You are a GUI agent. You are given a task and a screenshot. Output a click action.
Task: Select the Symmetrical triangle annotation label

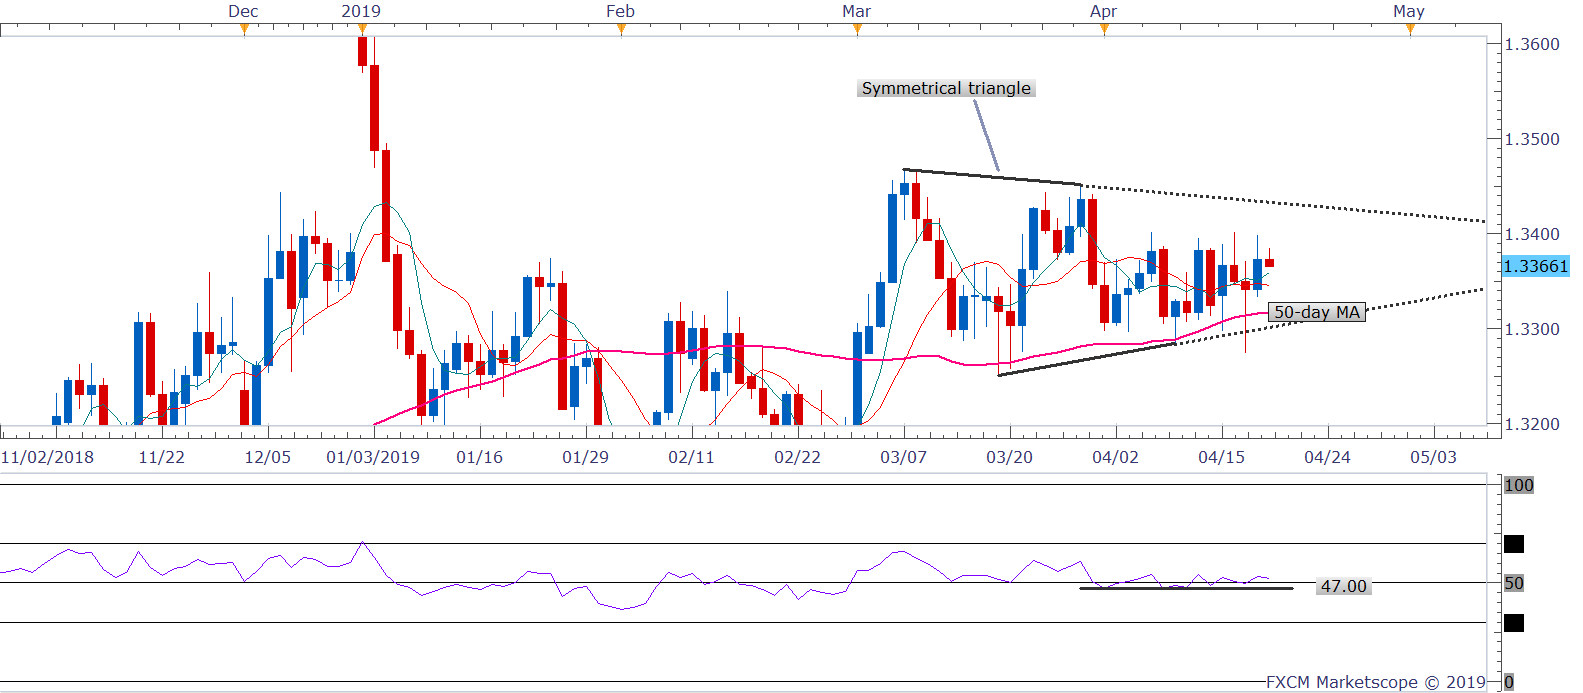(946, 88)
